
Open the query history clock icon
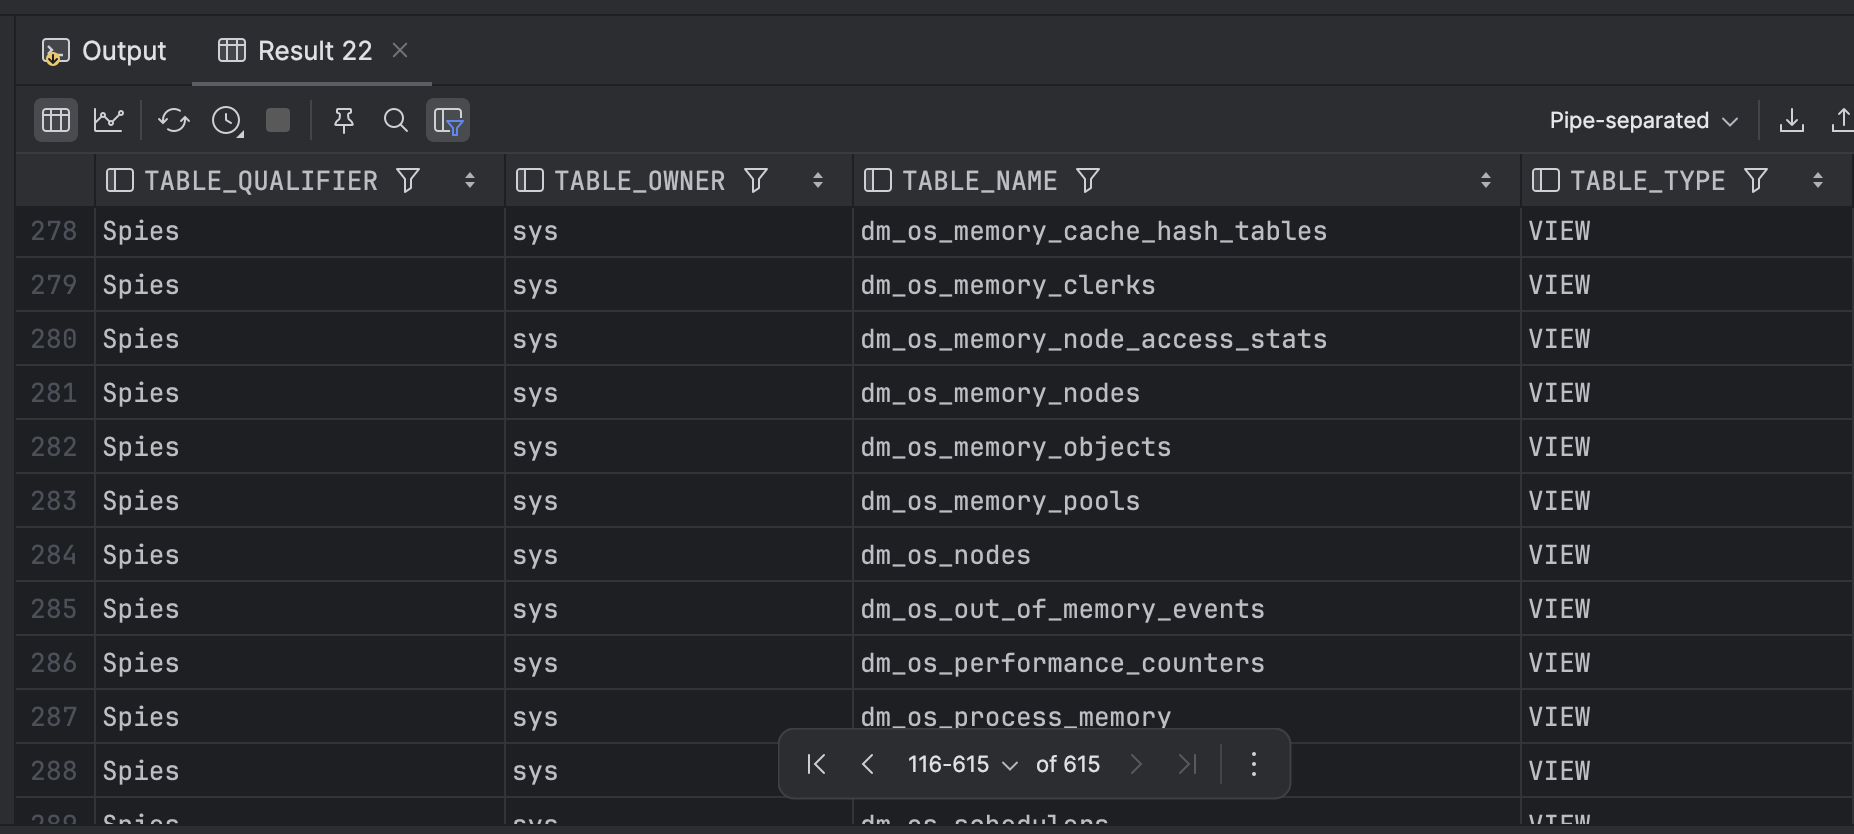(x=227, y=121)
